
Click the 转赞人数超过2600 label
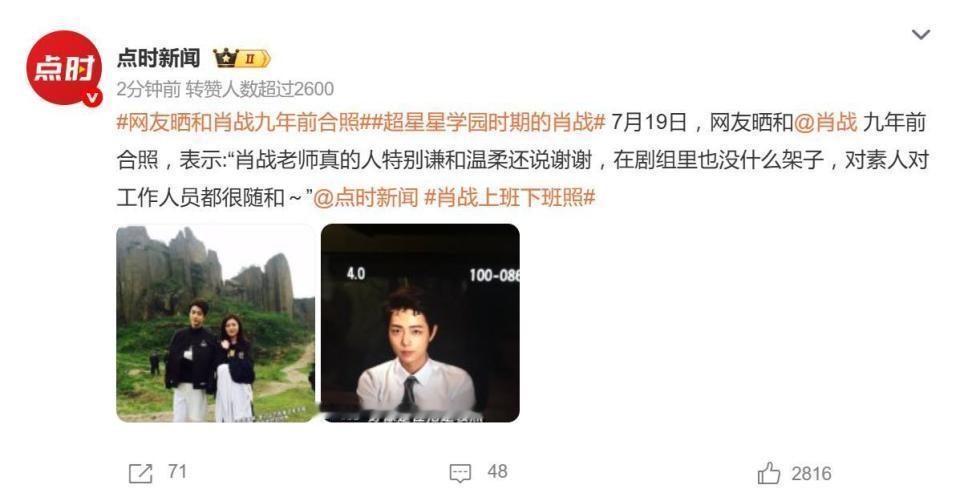tap(260, 89)
